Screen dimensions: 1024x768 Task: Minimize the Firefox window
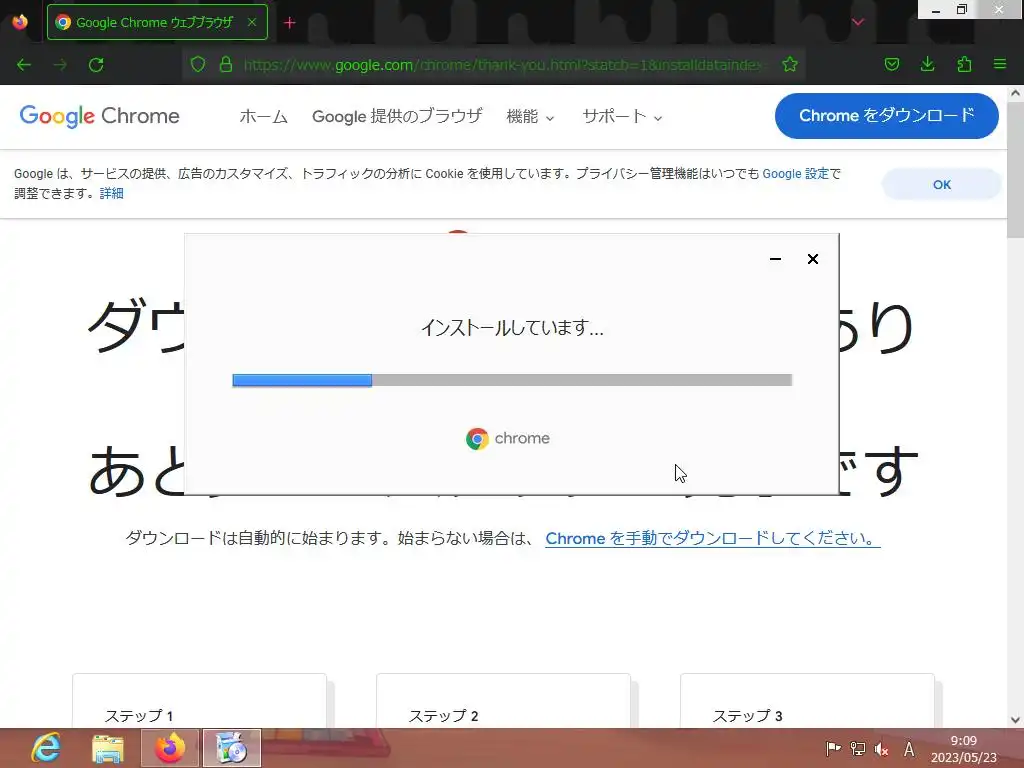pyautogui.click(x=935, y=10)
